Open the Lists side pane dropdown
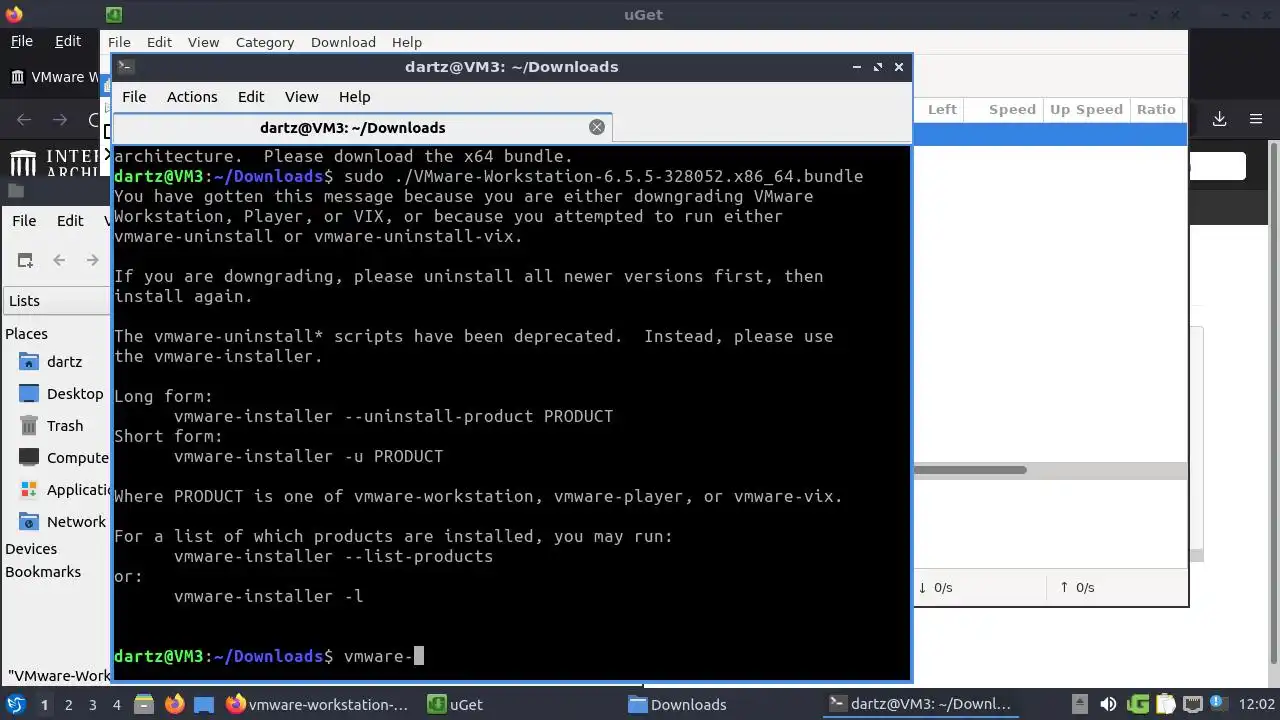 pyautogui.click(x=56, y=300)
